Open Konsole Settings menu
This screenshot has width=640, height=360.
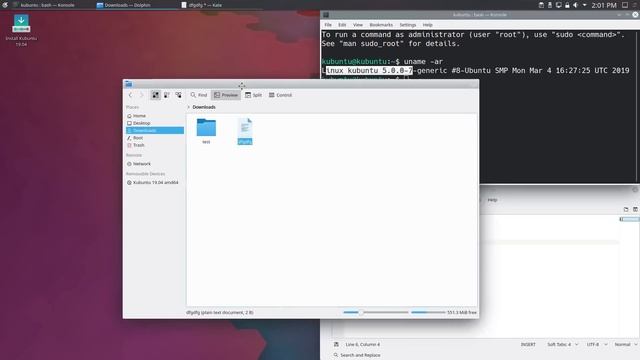[407, 25]
